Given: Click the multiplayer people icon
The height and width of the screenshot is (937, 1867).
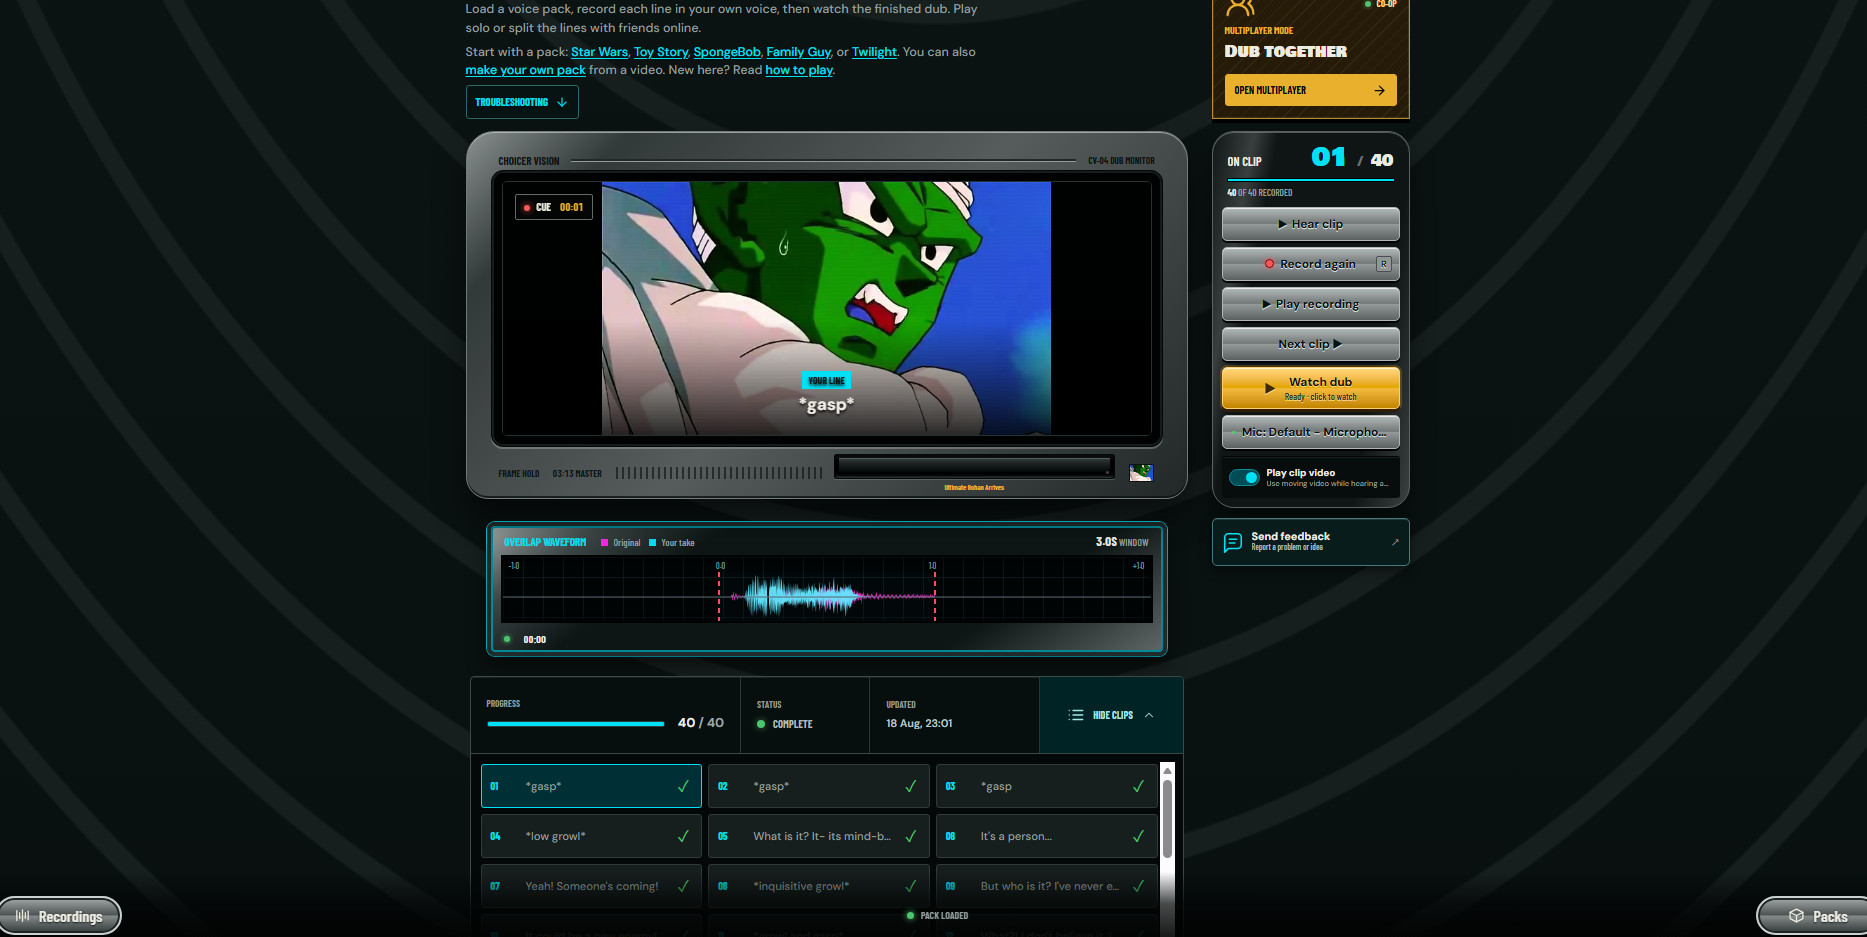Looking at the screenshot, I should pyautogui.click(x=1240, y=8).
